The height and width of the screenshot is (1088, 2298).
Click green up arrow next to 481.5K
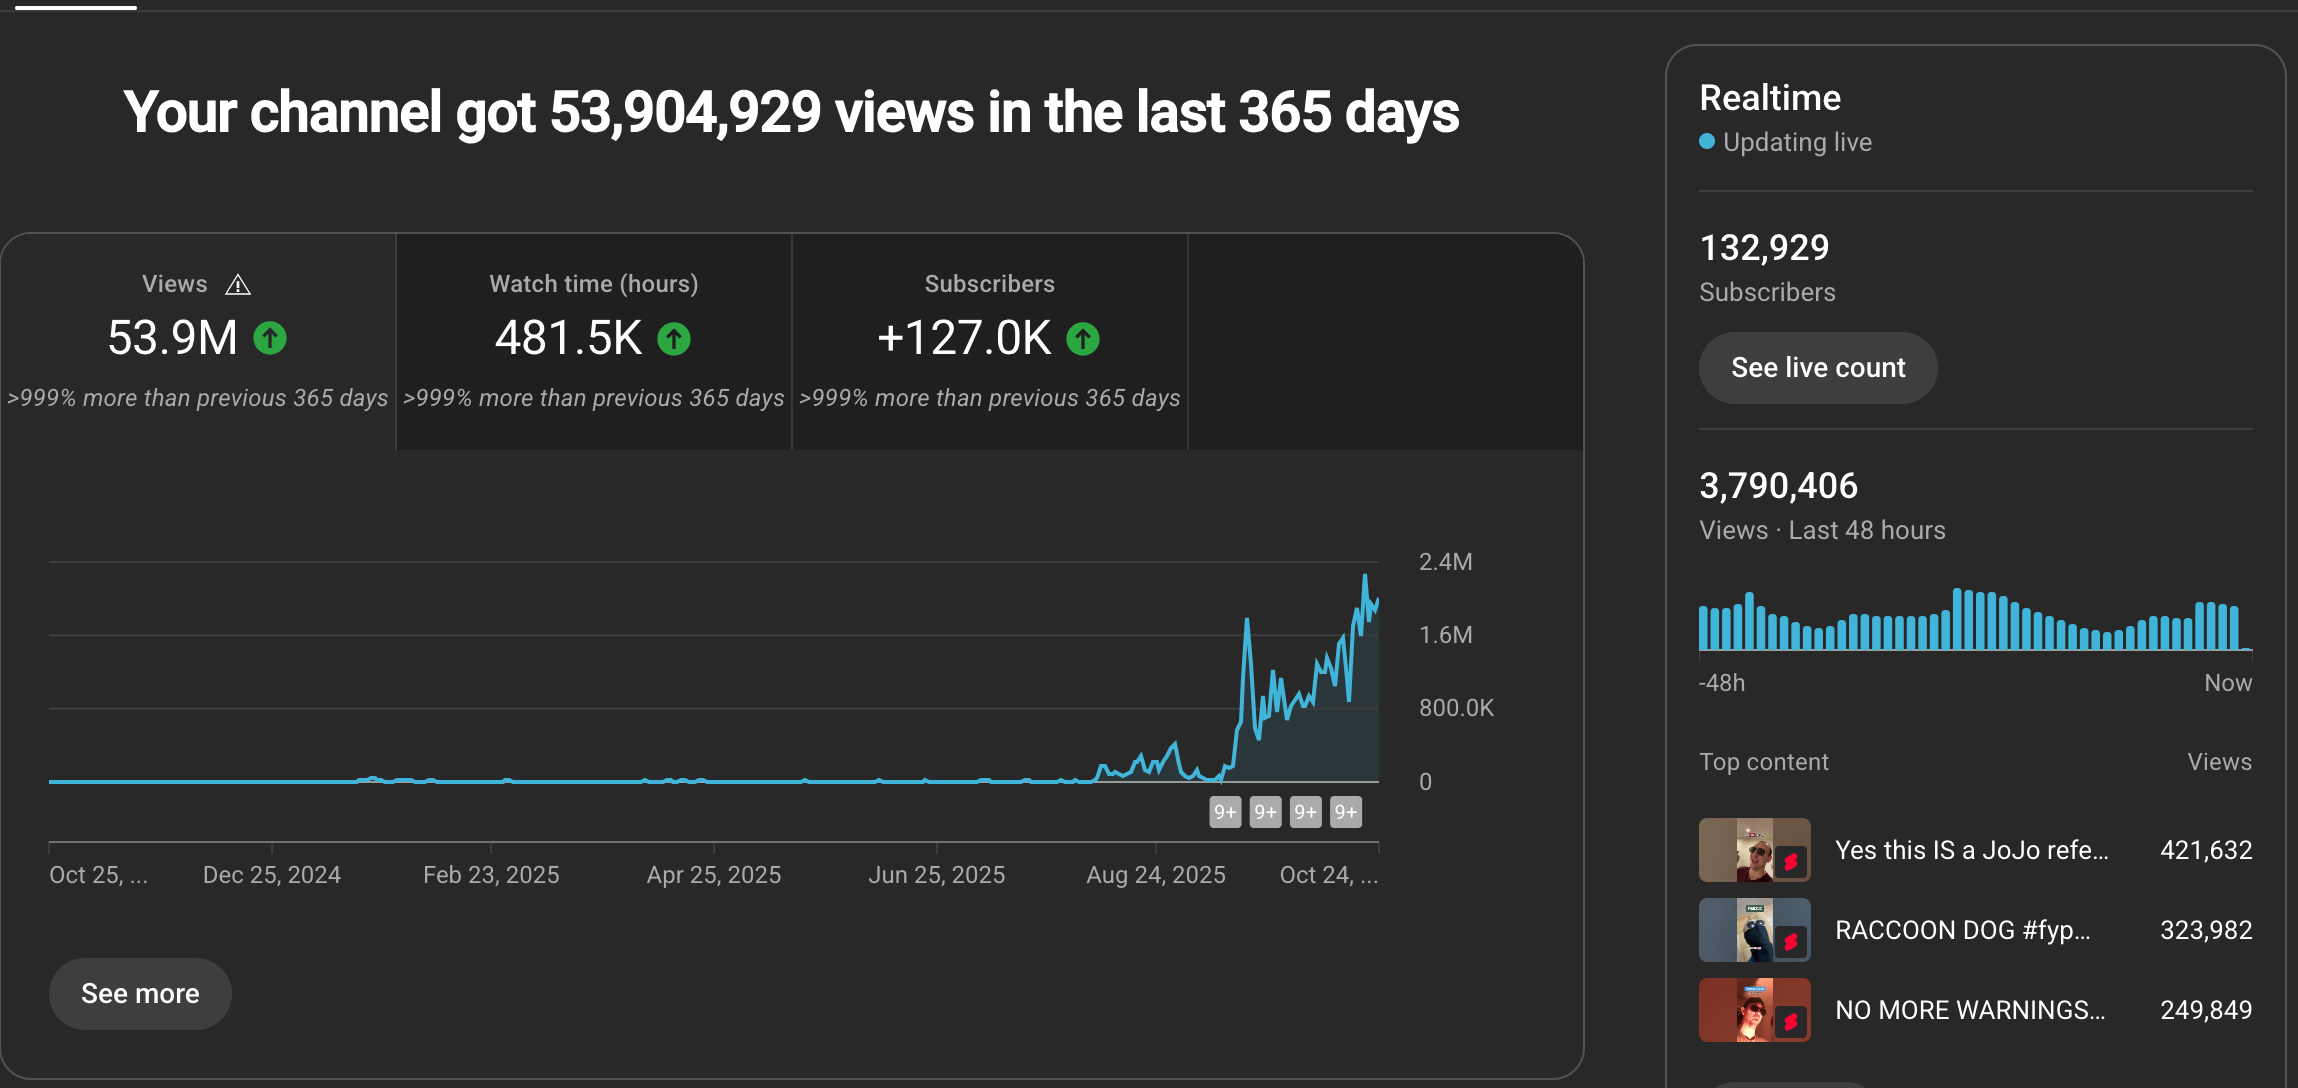[674, 339]
